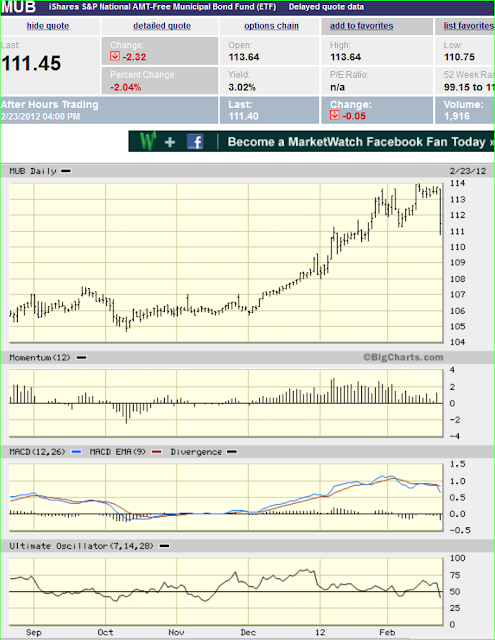Screen dimensions: 495x640
Task: Click the after hours volume 1,916
Action: 457,116
